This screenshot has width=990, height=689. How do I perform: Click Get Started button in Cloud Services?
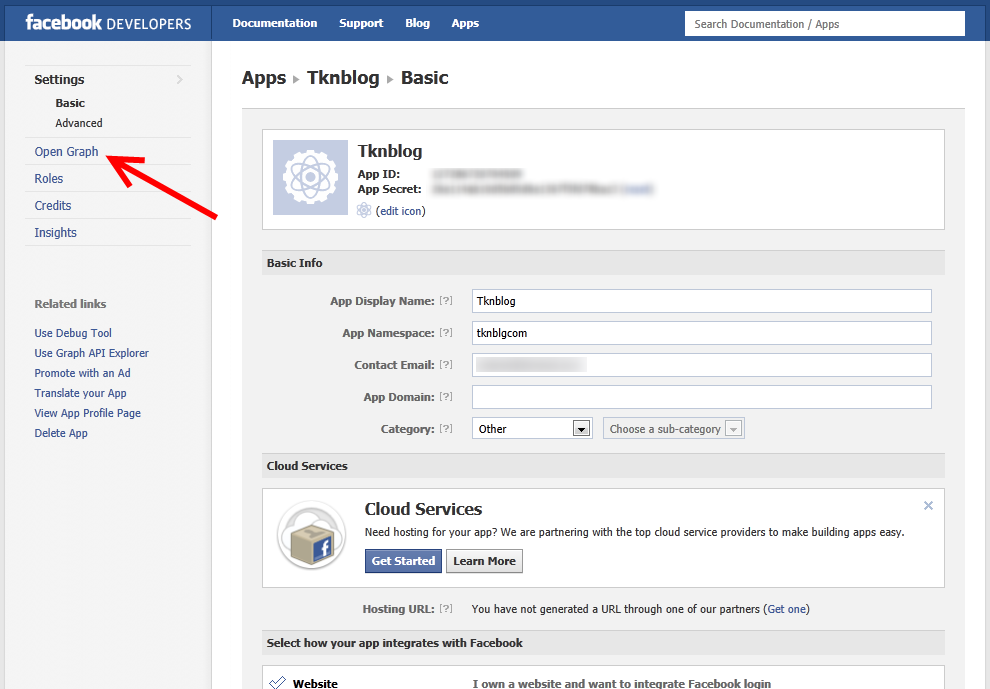[403, 561]
